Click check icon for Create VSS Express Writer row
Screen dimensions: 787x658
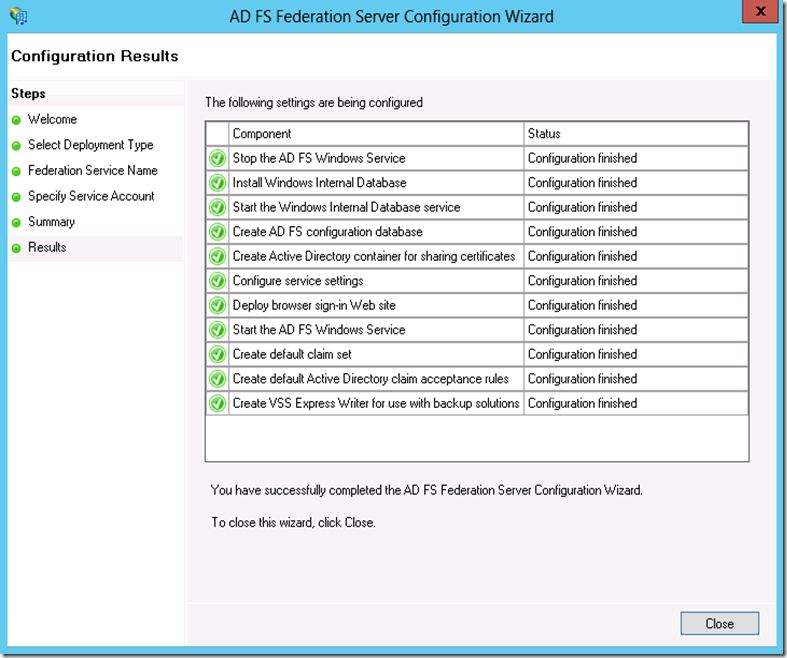[x=217, y=404]
